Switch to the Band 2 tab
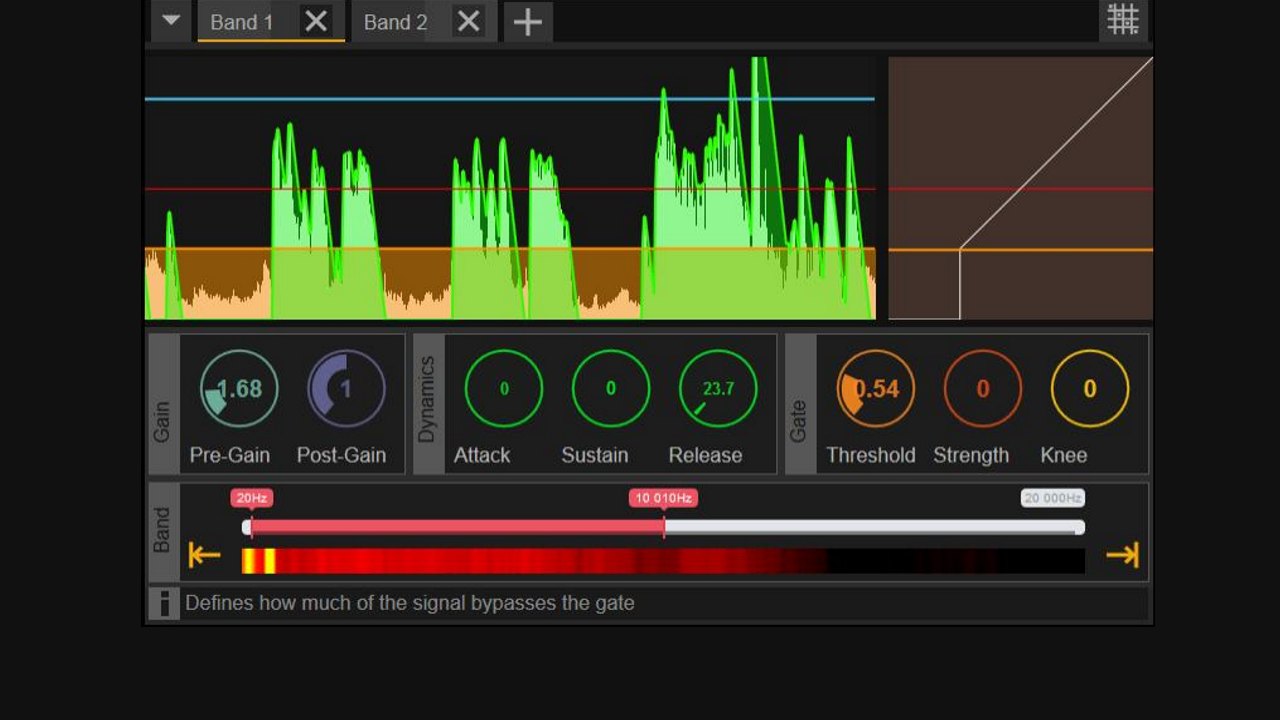 [x=395, y=22]
